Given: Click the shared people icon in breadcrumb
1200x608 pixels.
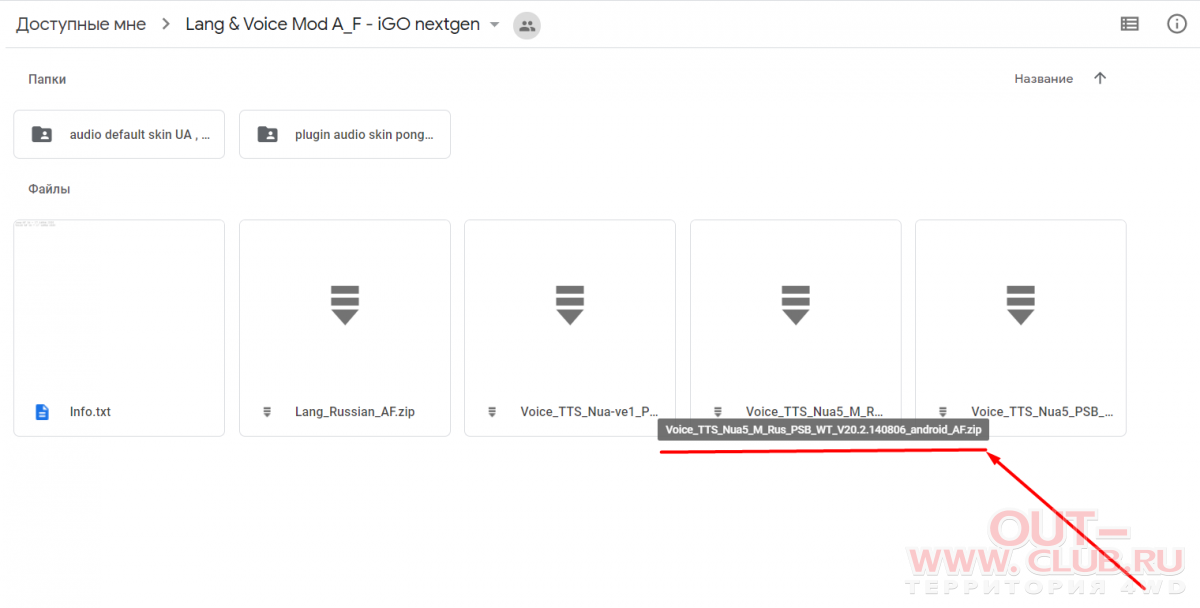Looking at the screenshot, I should [526, 25].
